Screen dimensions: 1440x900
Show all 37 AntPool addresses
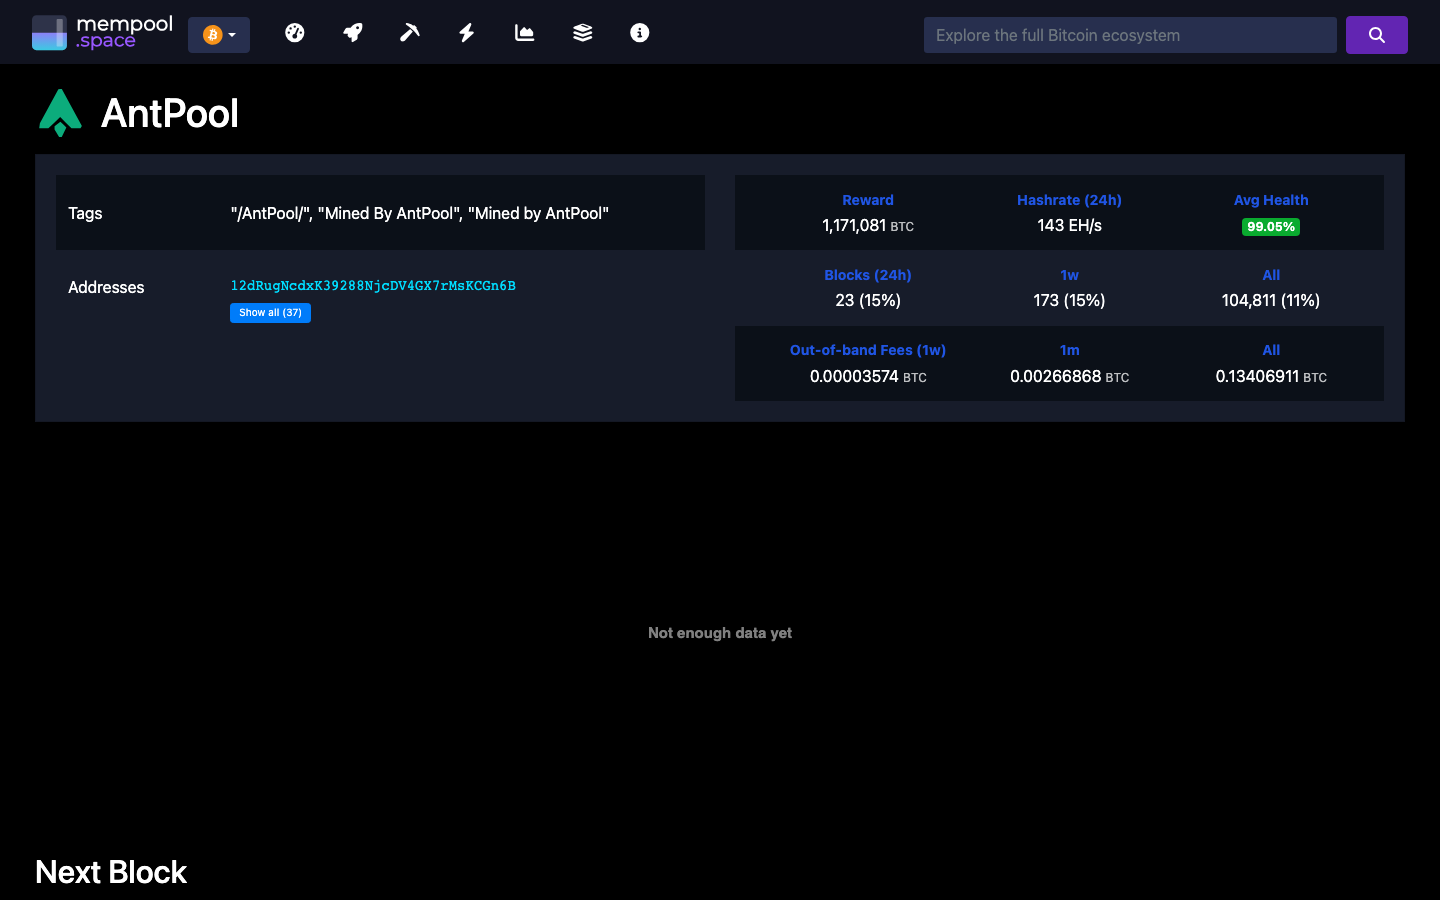coord(270,312)
